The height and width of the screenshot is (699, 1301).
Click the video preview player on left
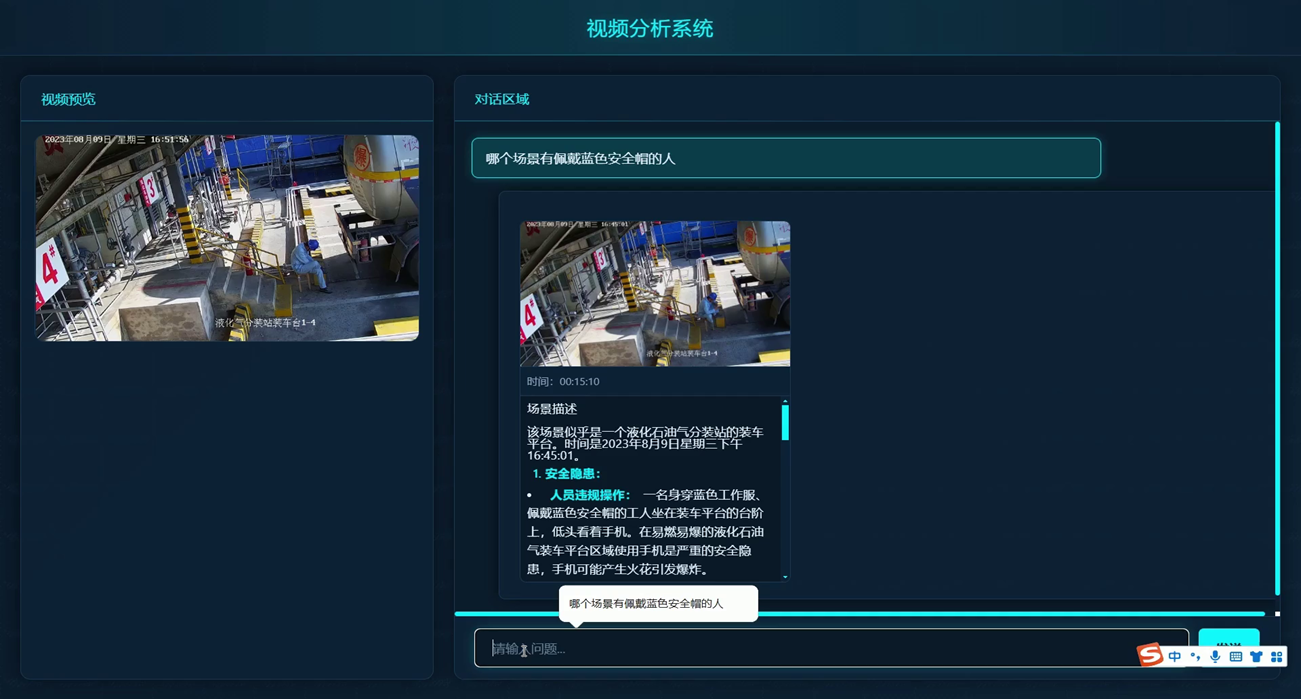click(x=227, y=238)
